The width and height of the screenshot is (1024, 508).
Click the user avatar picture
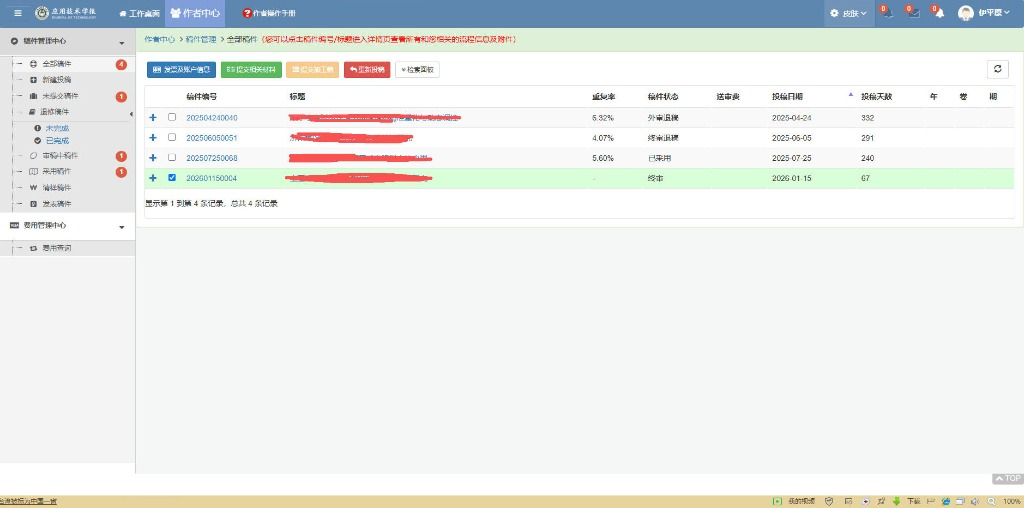click(x=966, y=13)
